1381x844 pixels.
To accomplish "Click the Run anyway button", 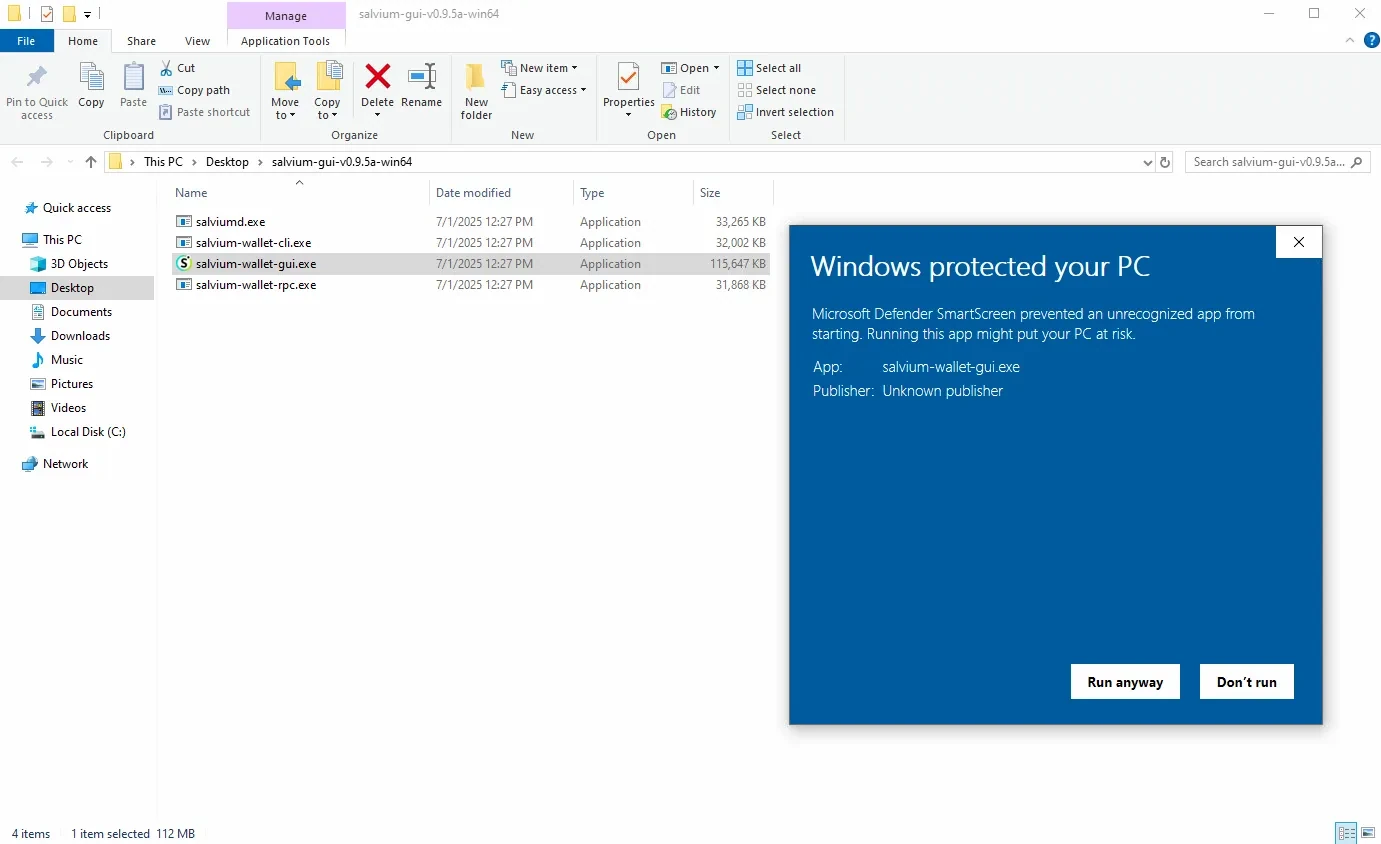I will 1125,682.
